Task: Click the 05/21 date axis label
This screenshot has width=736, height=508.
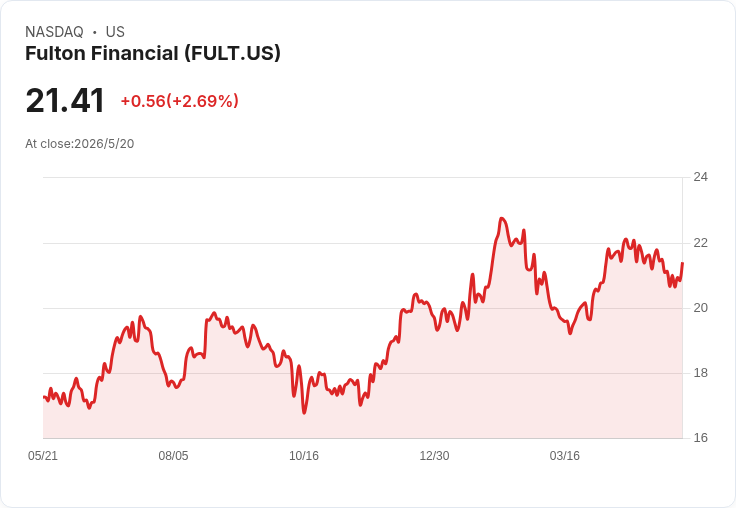Action: click(x=43, y=456)
